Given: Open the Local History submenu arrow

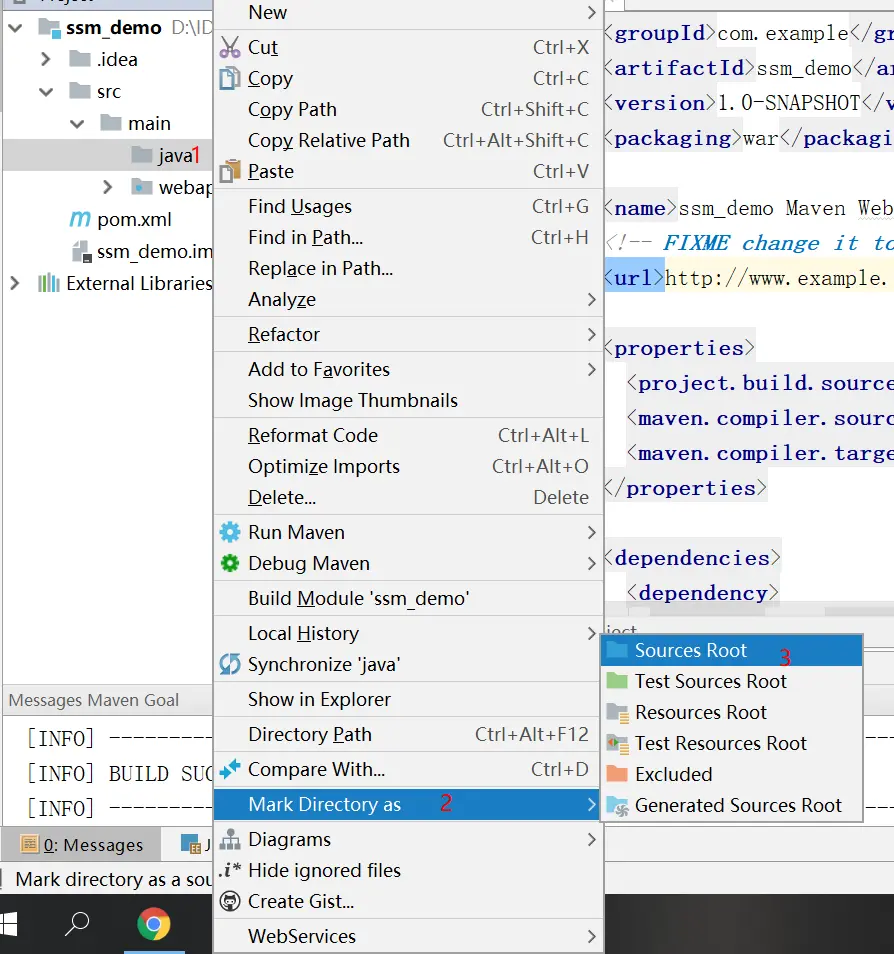Looking at the screenshot, I should (592, 633).
